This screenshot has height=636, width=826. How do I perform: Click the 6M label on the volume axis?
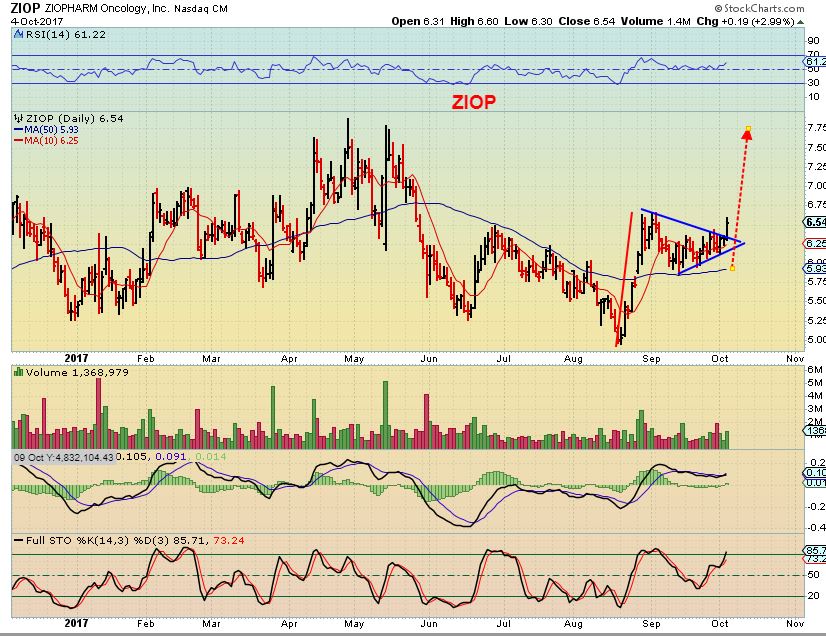815,370
